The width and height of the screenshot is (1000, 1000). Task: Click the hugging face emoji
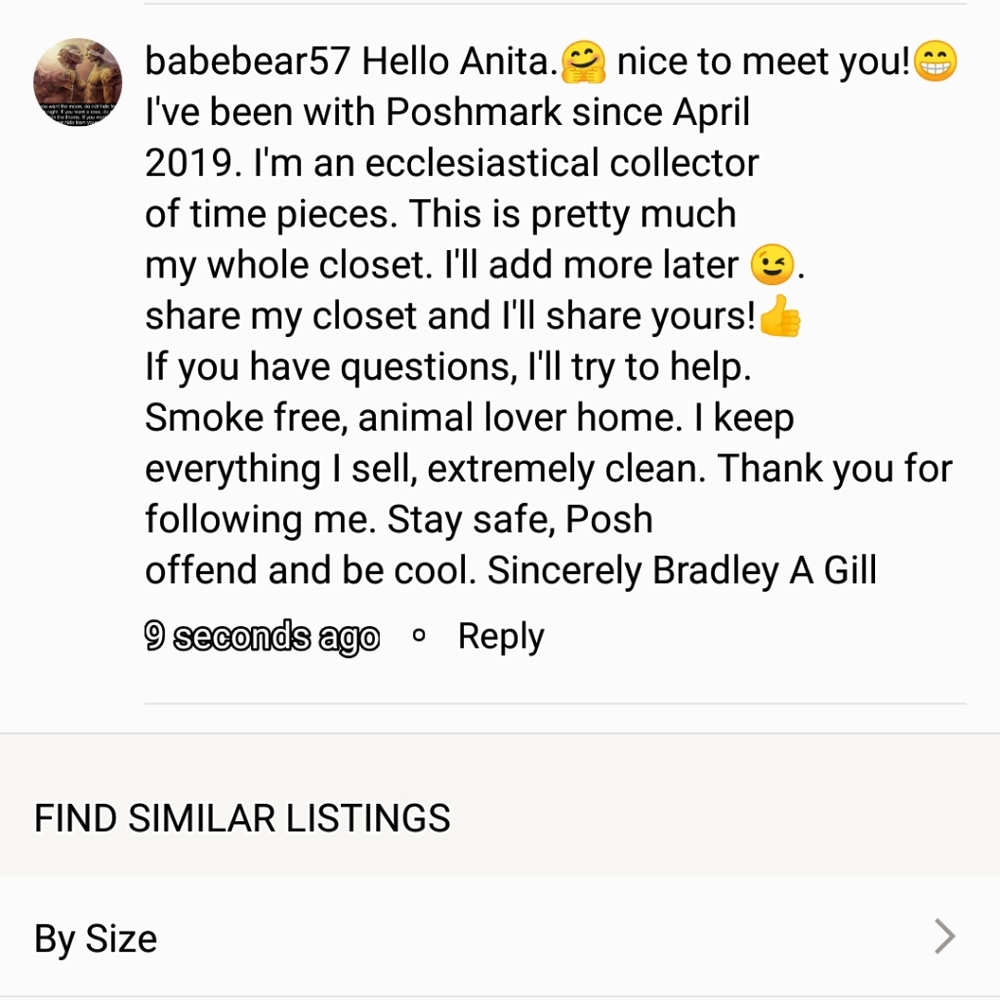[x=586, y=64]
